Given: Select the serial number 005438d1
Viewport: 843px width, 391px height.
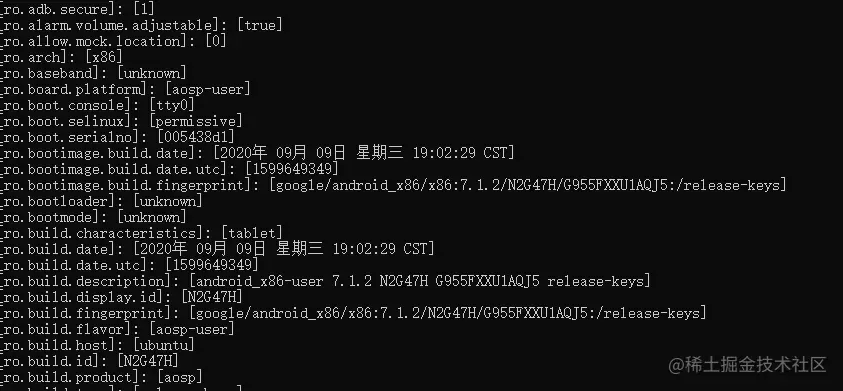Looking at the screenshot, I should click(x=196, y=137).
